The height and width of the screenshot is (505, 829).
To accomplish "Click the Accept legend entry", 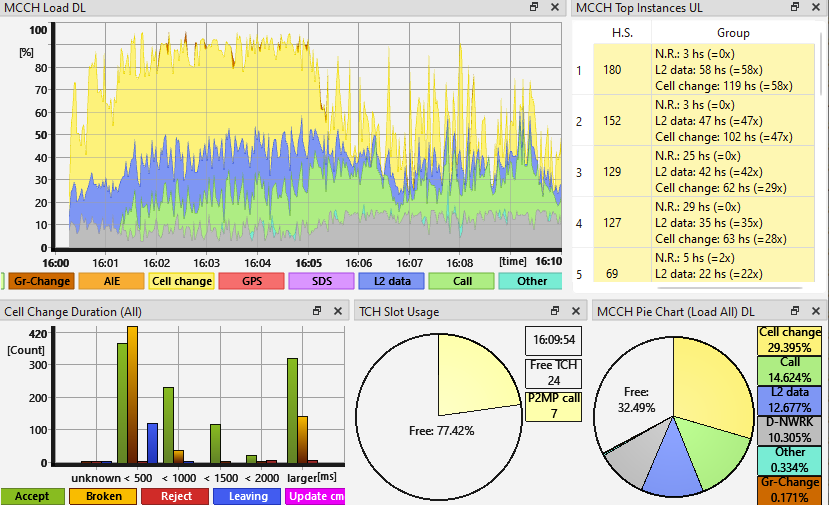I will click(32, 496).
